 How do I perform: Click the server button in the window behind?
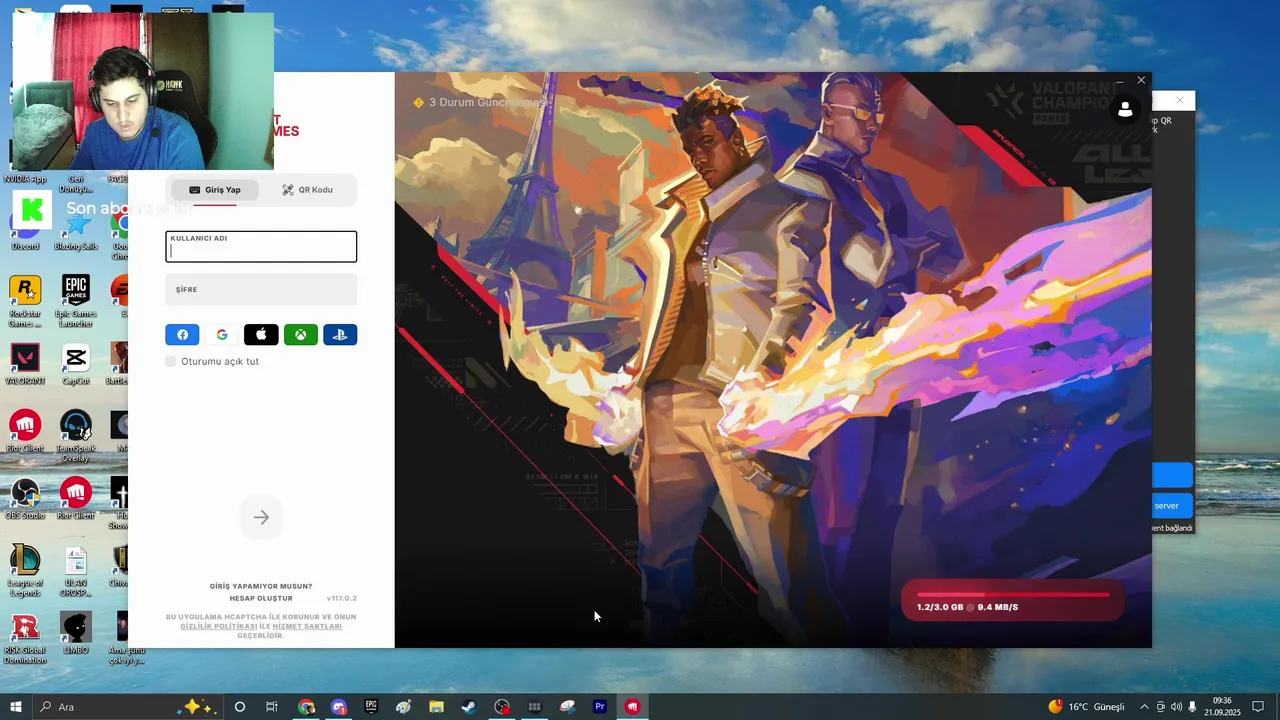tap(1172, 505)
